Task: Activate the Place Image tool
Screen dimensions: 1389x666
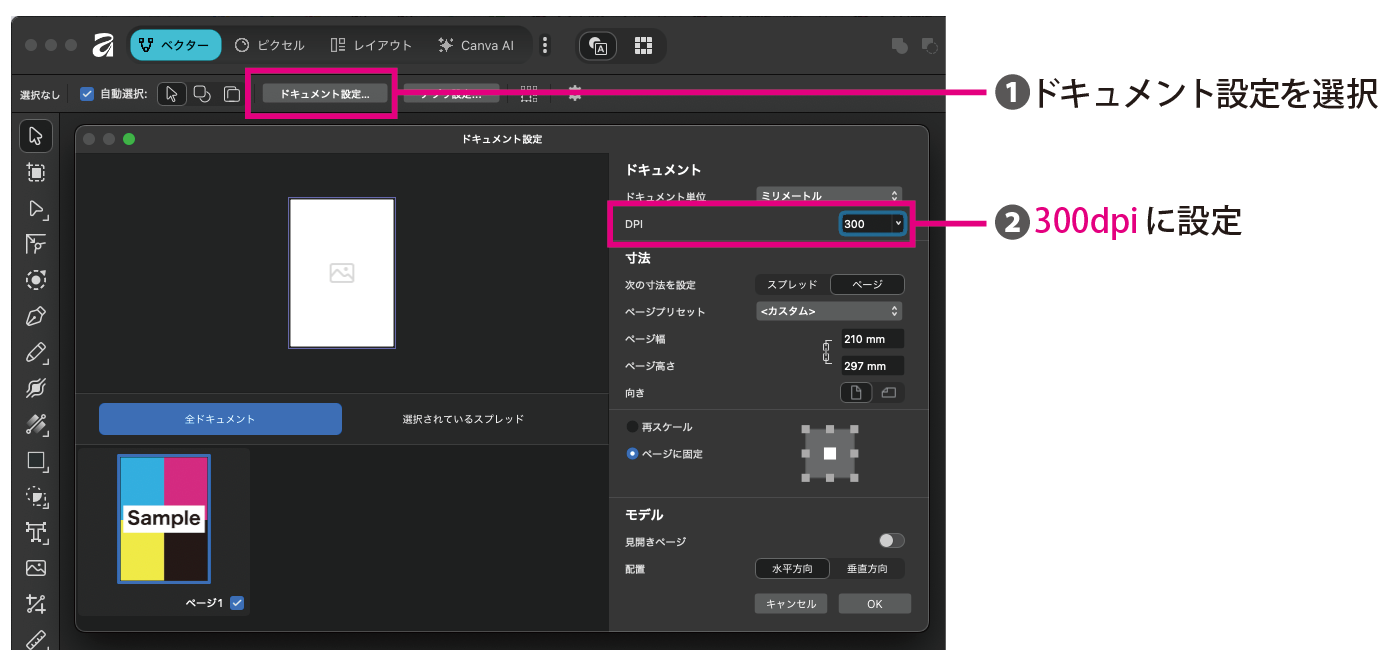Action: (x=36, y=568)
